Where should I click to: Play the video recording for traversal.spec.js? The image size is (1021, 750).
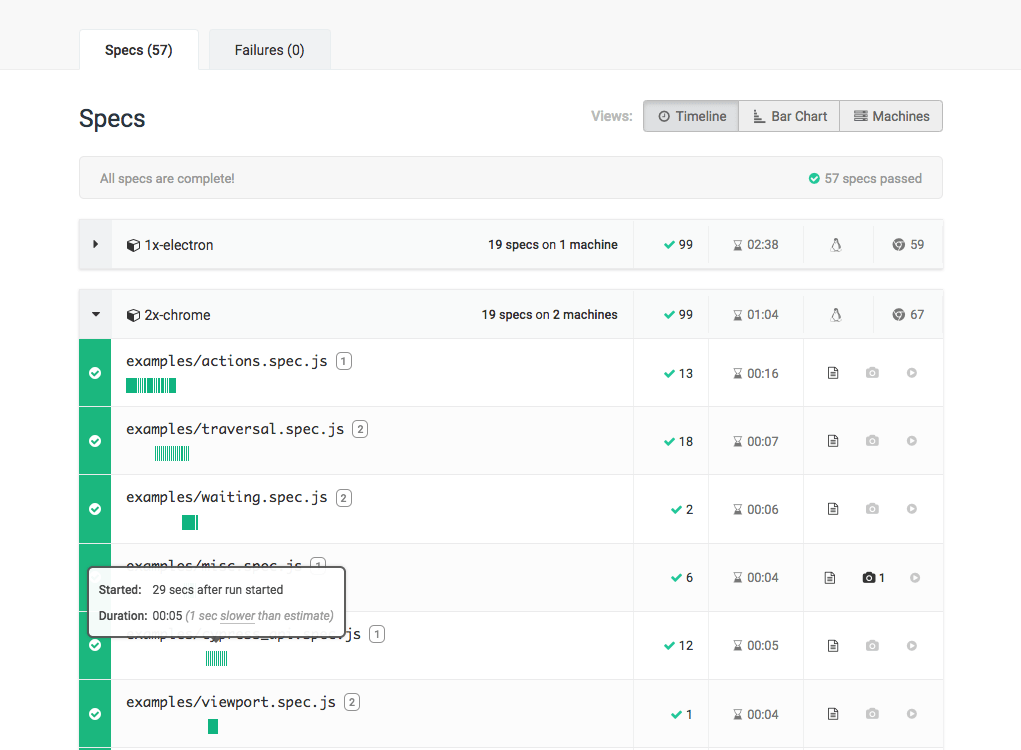point(911,440)
